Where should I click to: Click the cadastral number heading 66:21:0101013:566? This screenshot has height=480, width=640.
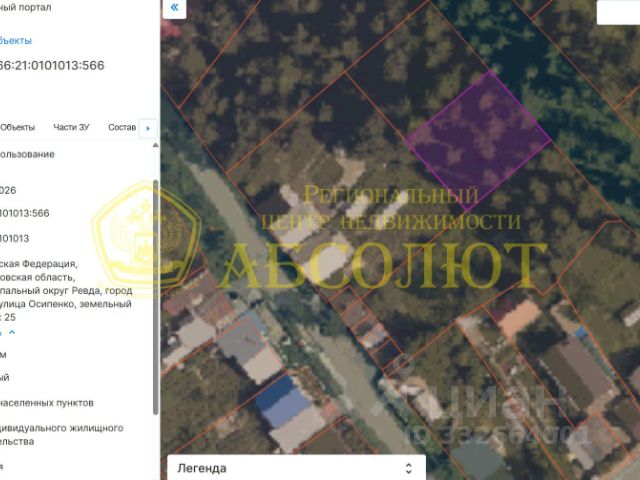click(x=52, y=65)
